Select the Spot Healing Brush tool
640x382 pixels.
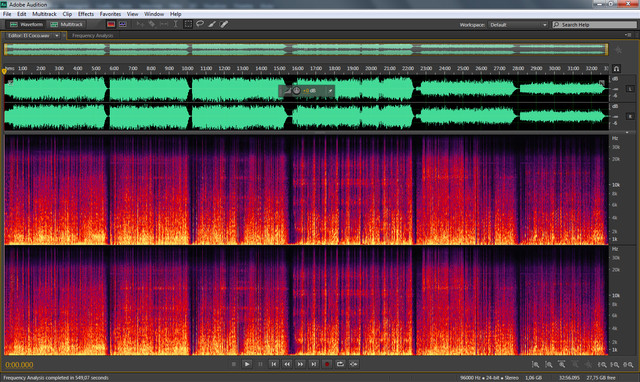pos(224,24)
